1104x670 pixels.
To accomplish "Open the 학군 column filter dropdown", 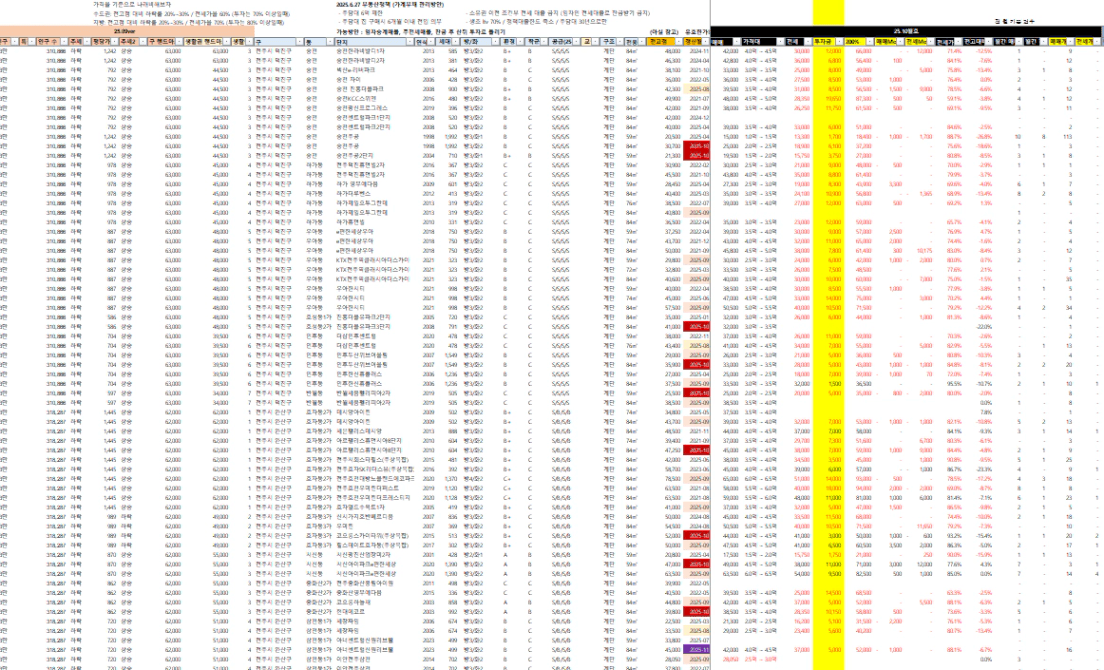I will [x=542, y=42].
